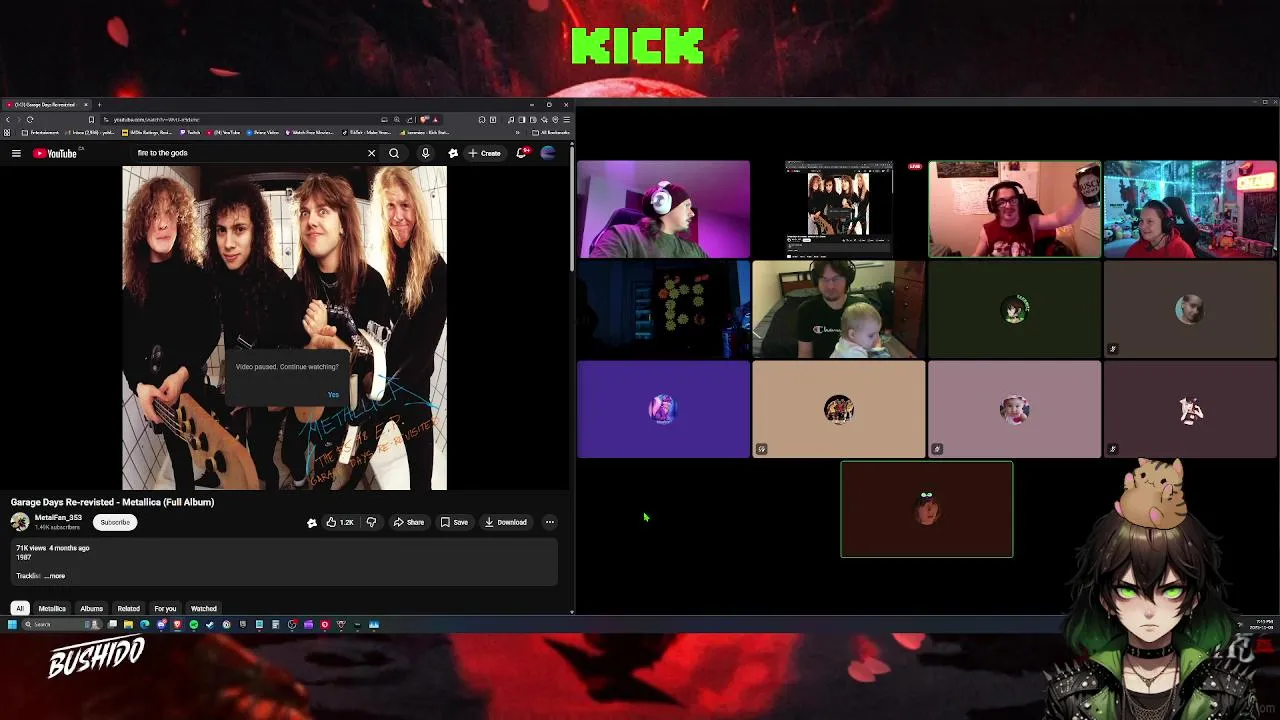Viewport: 1280px width, 720px height.
Task: Select participant tile raising a mug
Action: (1014, 209)
